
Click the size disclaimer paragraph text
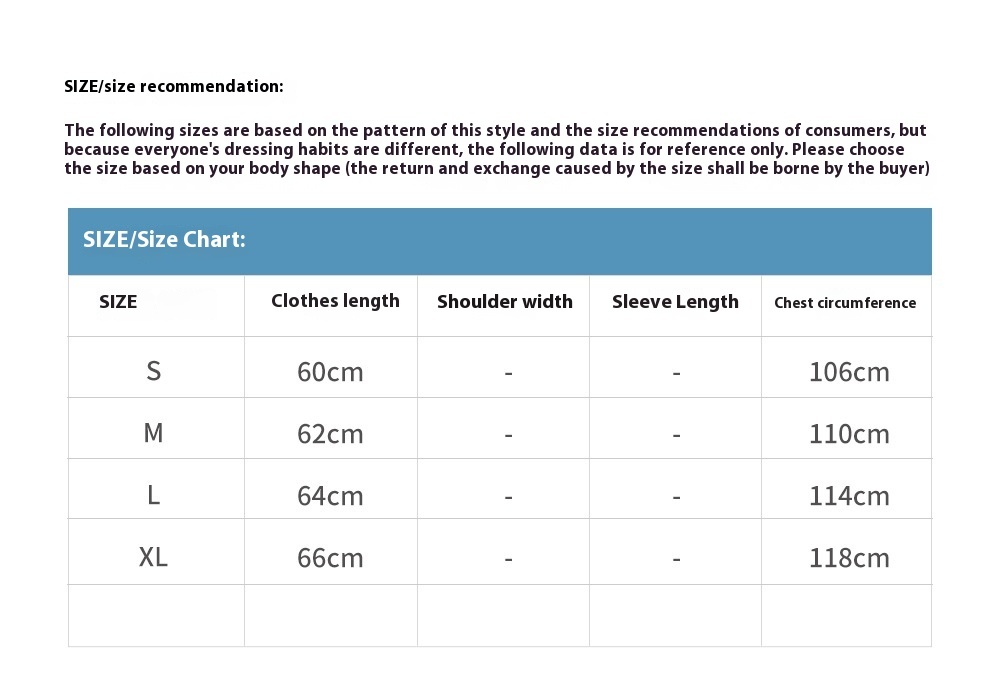click(x=497, y=149)
